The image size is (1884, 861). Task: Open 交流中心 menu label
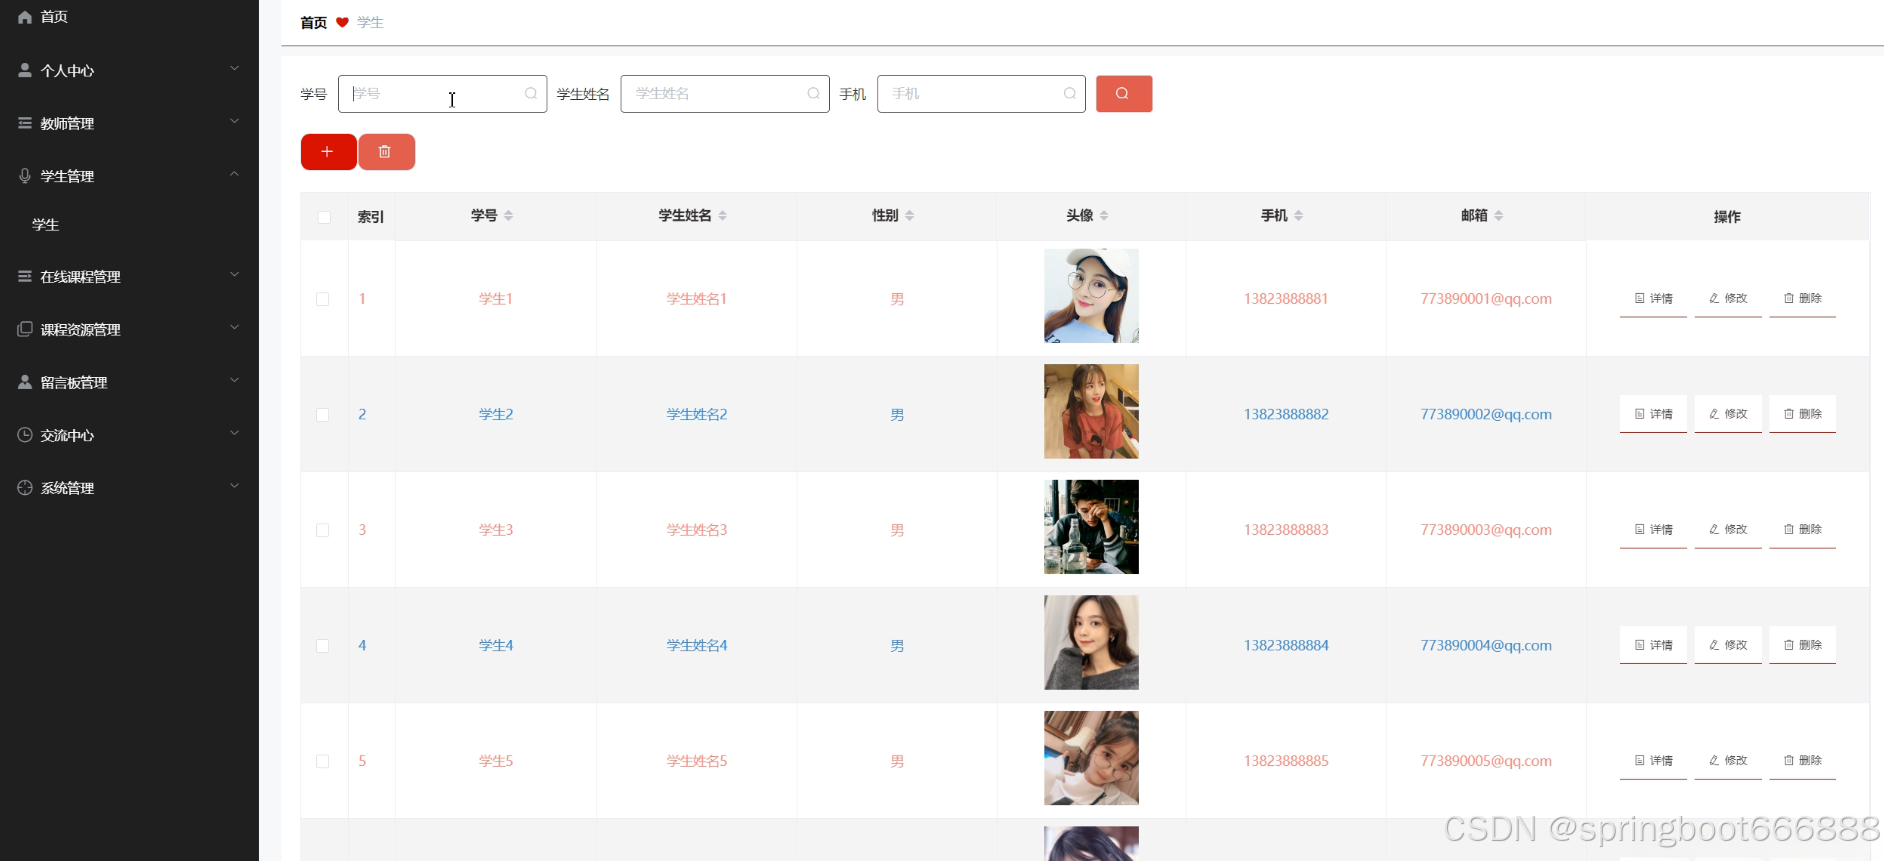(67, 436)
